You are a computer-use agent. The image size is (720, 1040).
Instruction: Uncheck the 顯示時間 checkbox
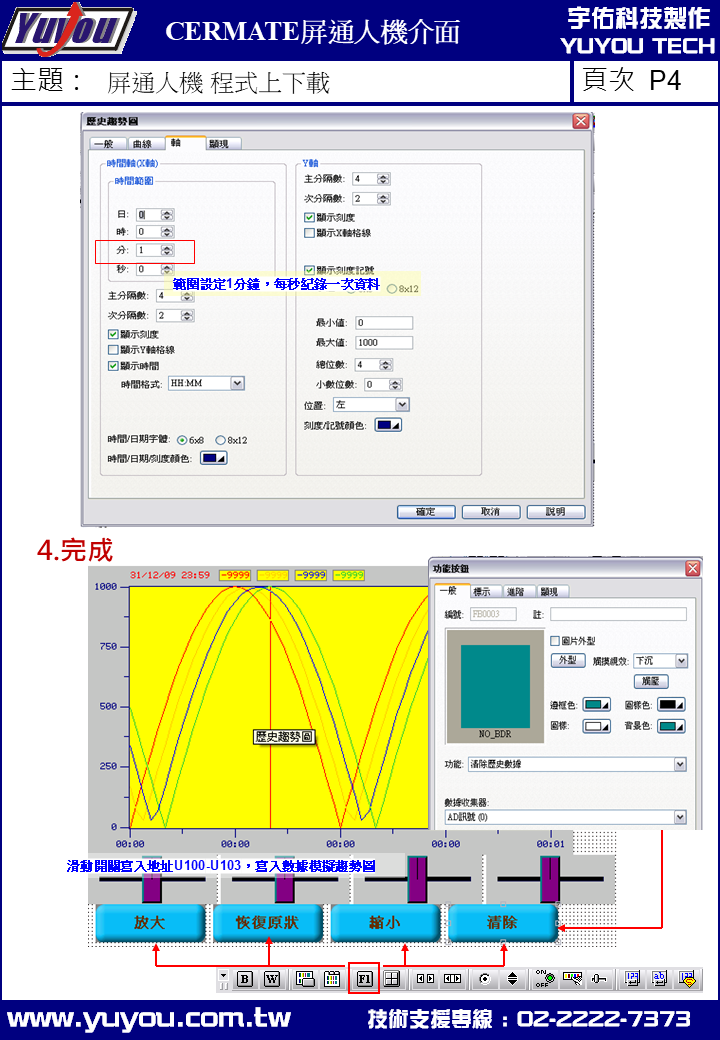tap(113, 365)
